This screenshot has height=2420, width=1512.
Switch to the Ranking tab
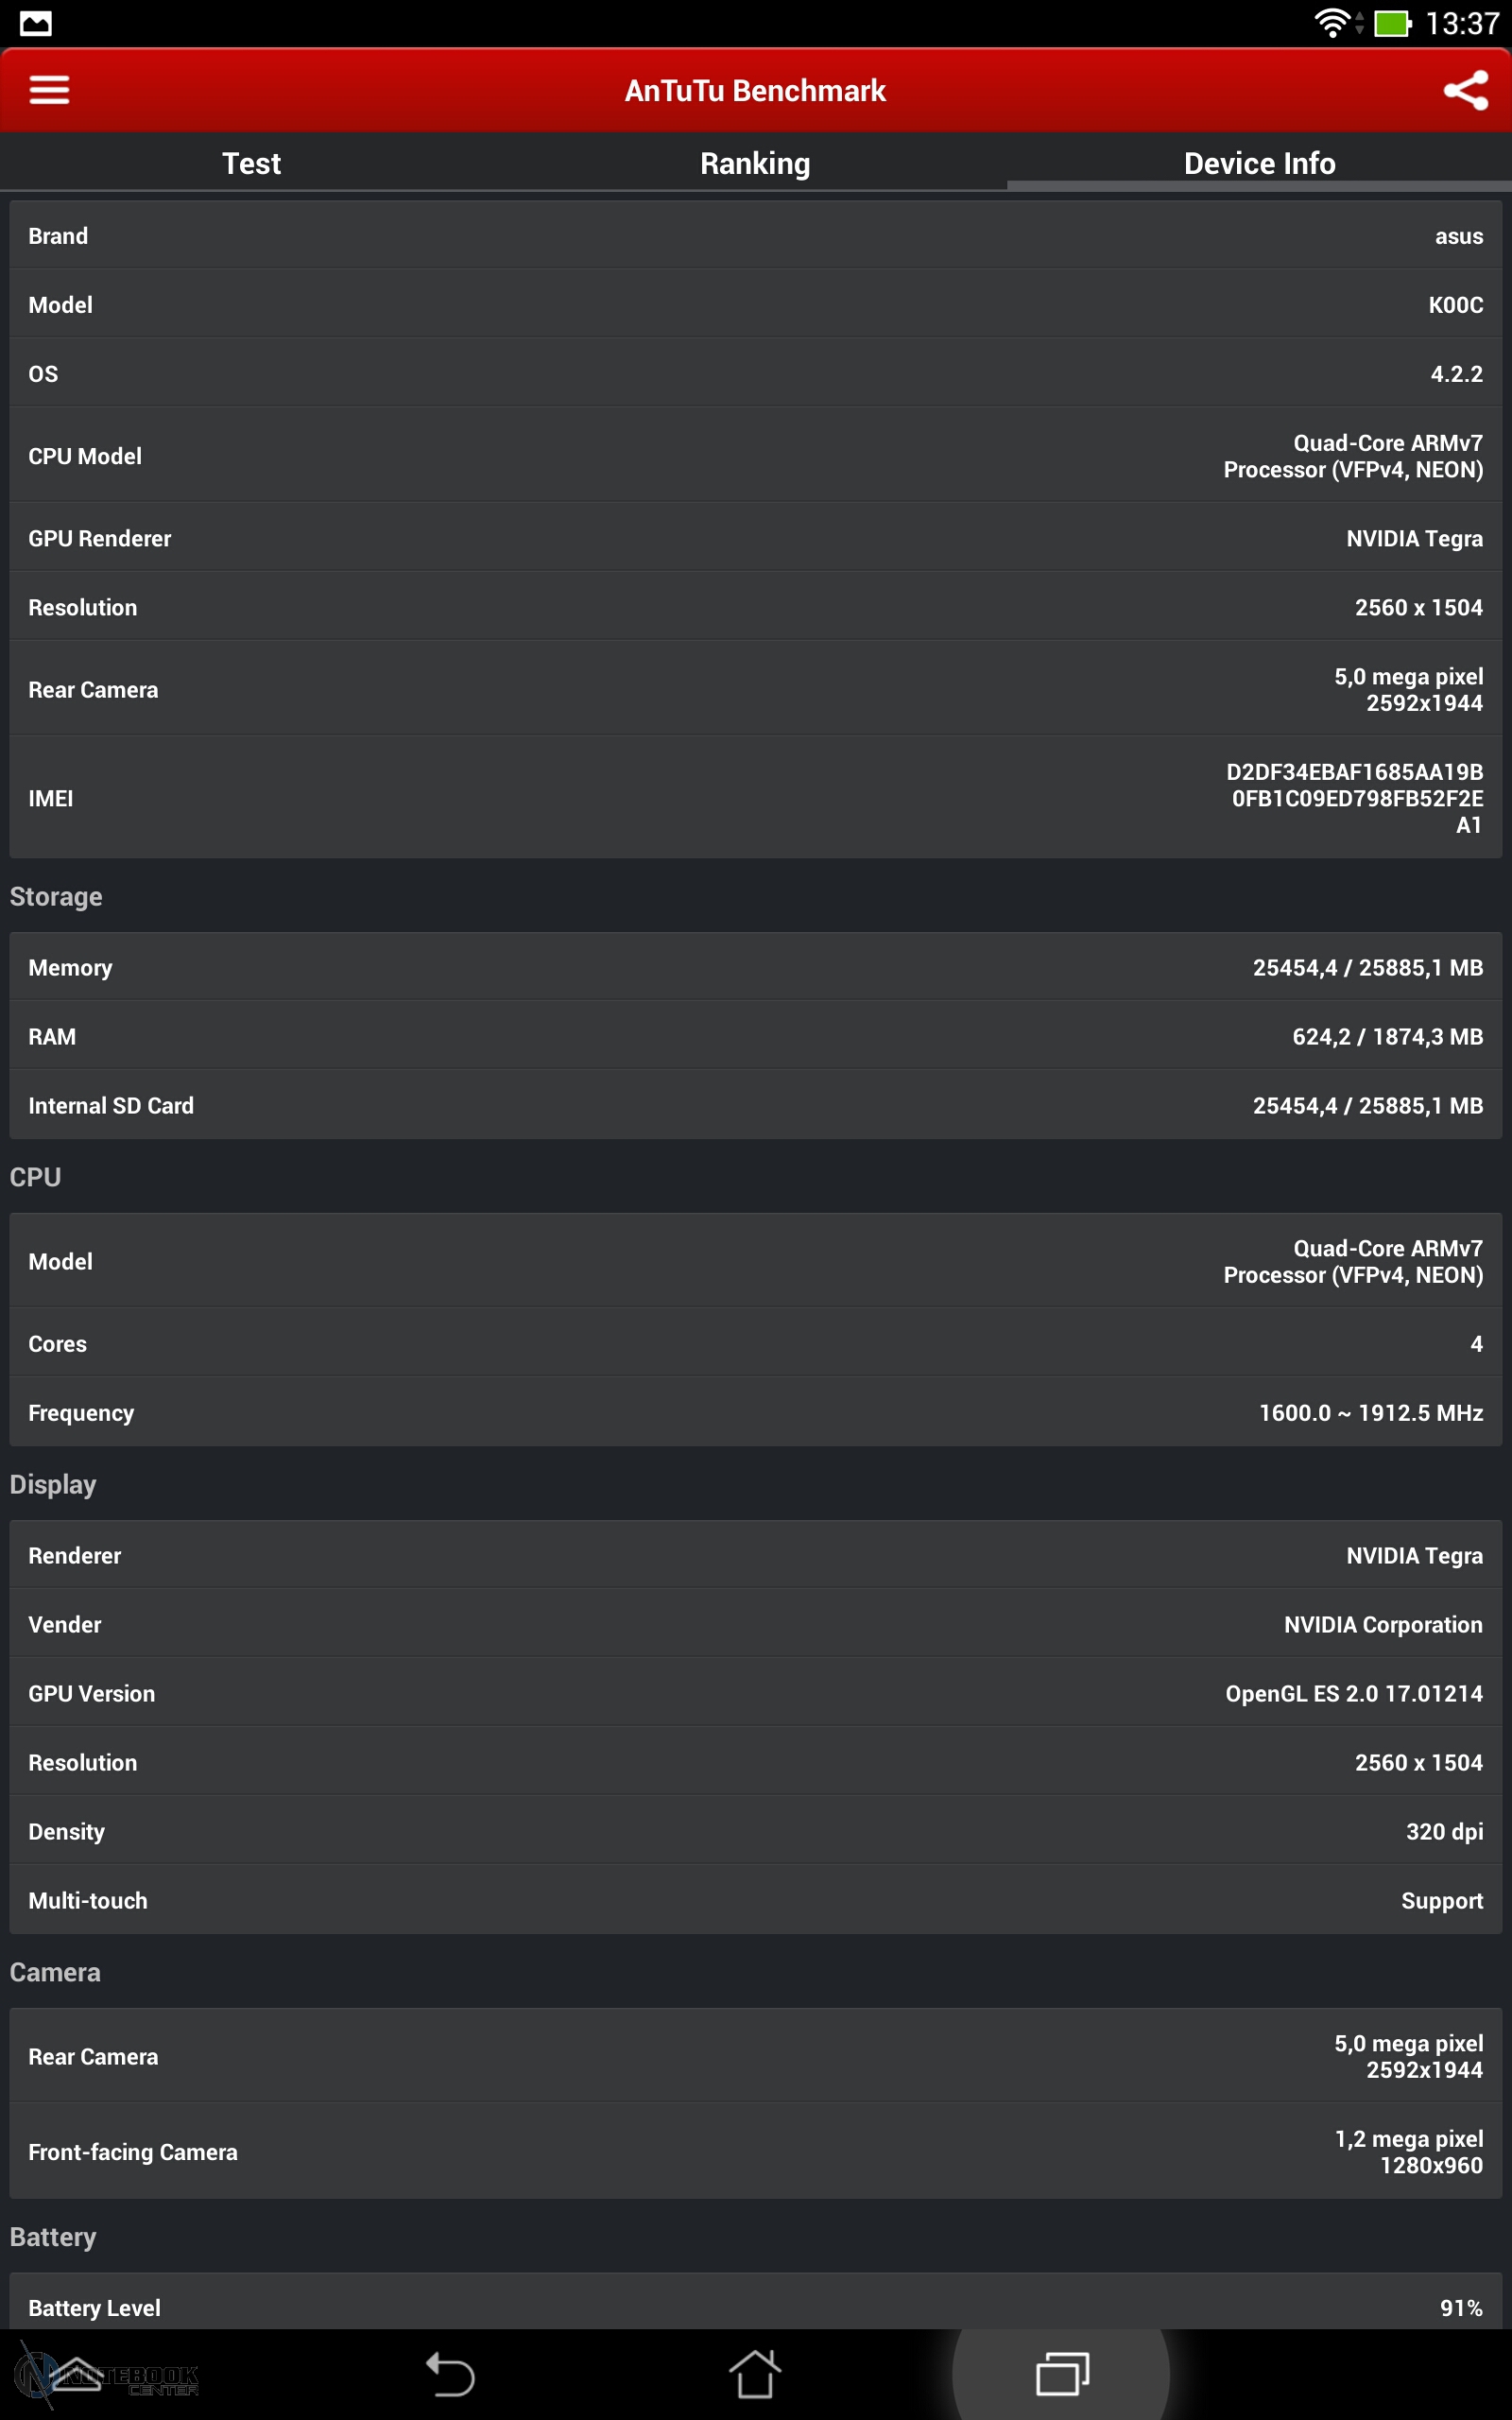coord(755,163)
